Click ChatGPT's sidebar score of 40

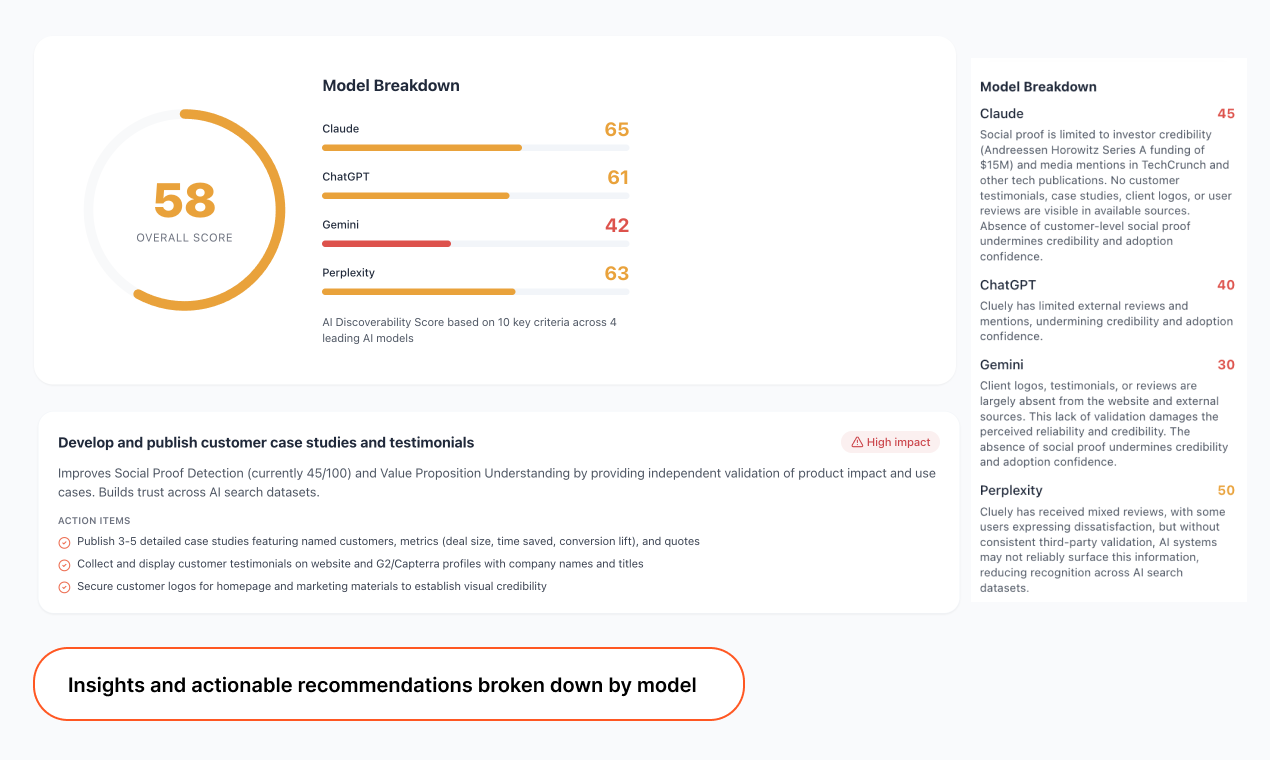pos(1227,284)
